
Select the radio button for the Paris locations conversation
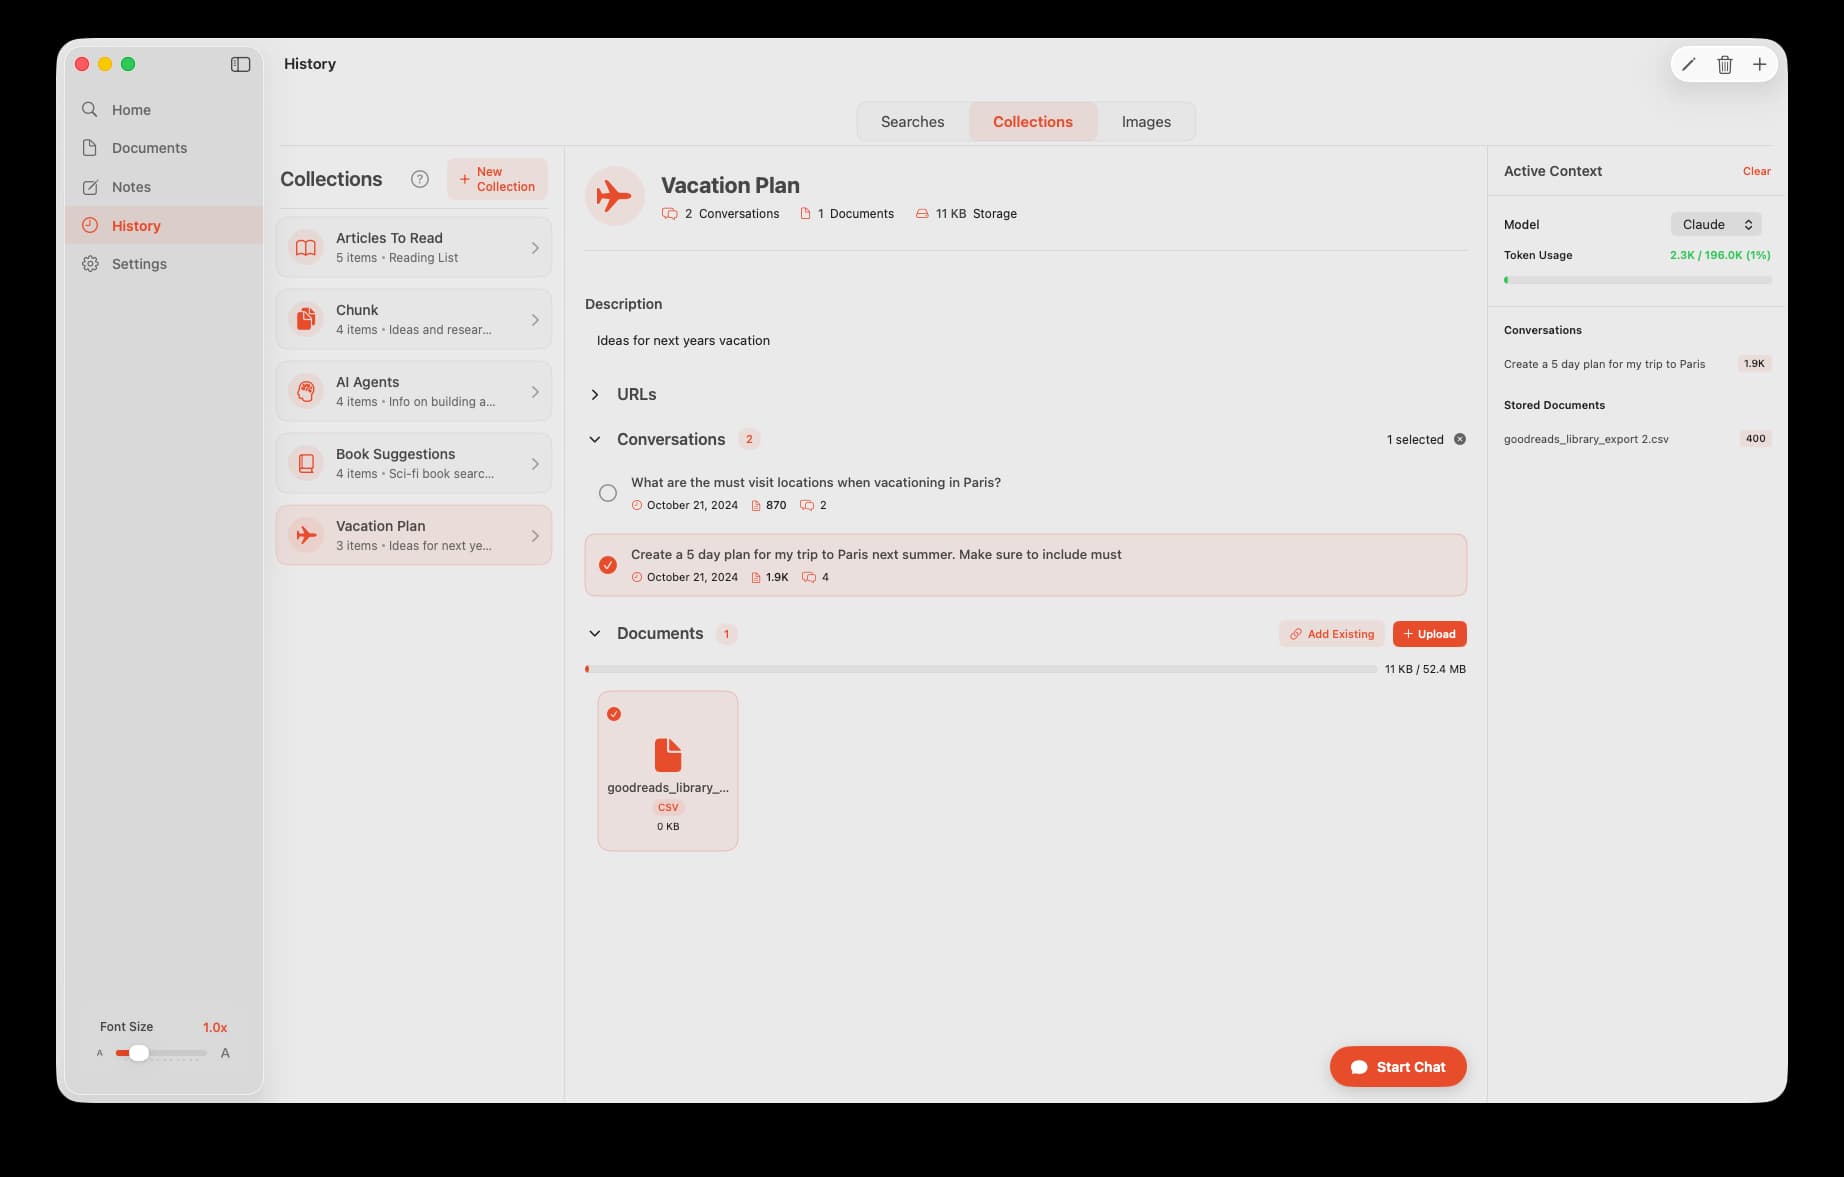(x=608, y=492)
